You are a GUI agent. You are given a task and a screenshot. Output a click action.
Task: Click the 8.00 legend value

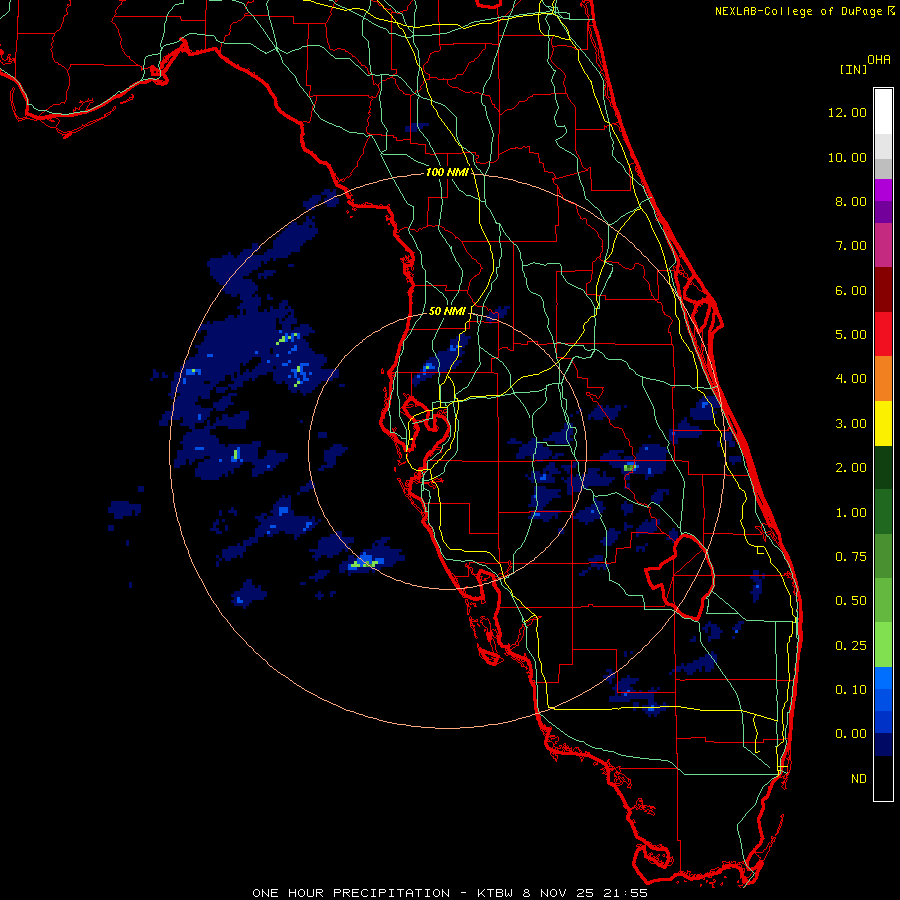click(x=851, y=201)
